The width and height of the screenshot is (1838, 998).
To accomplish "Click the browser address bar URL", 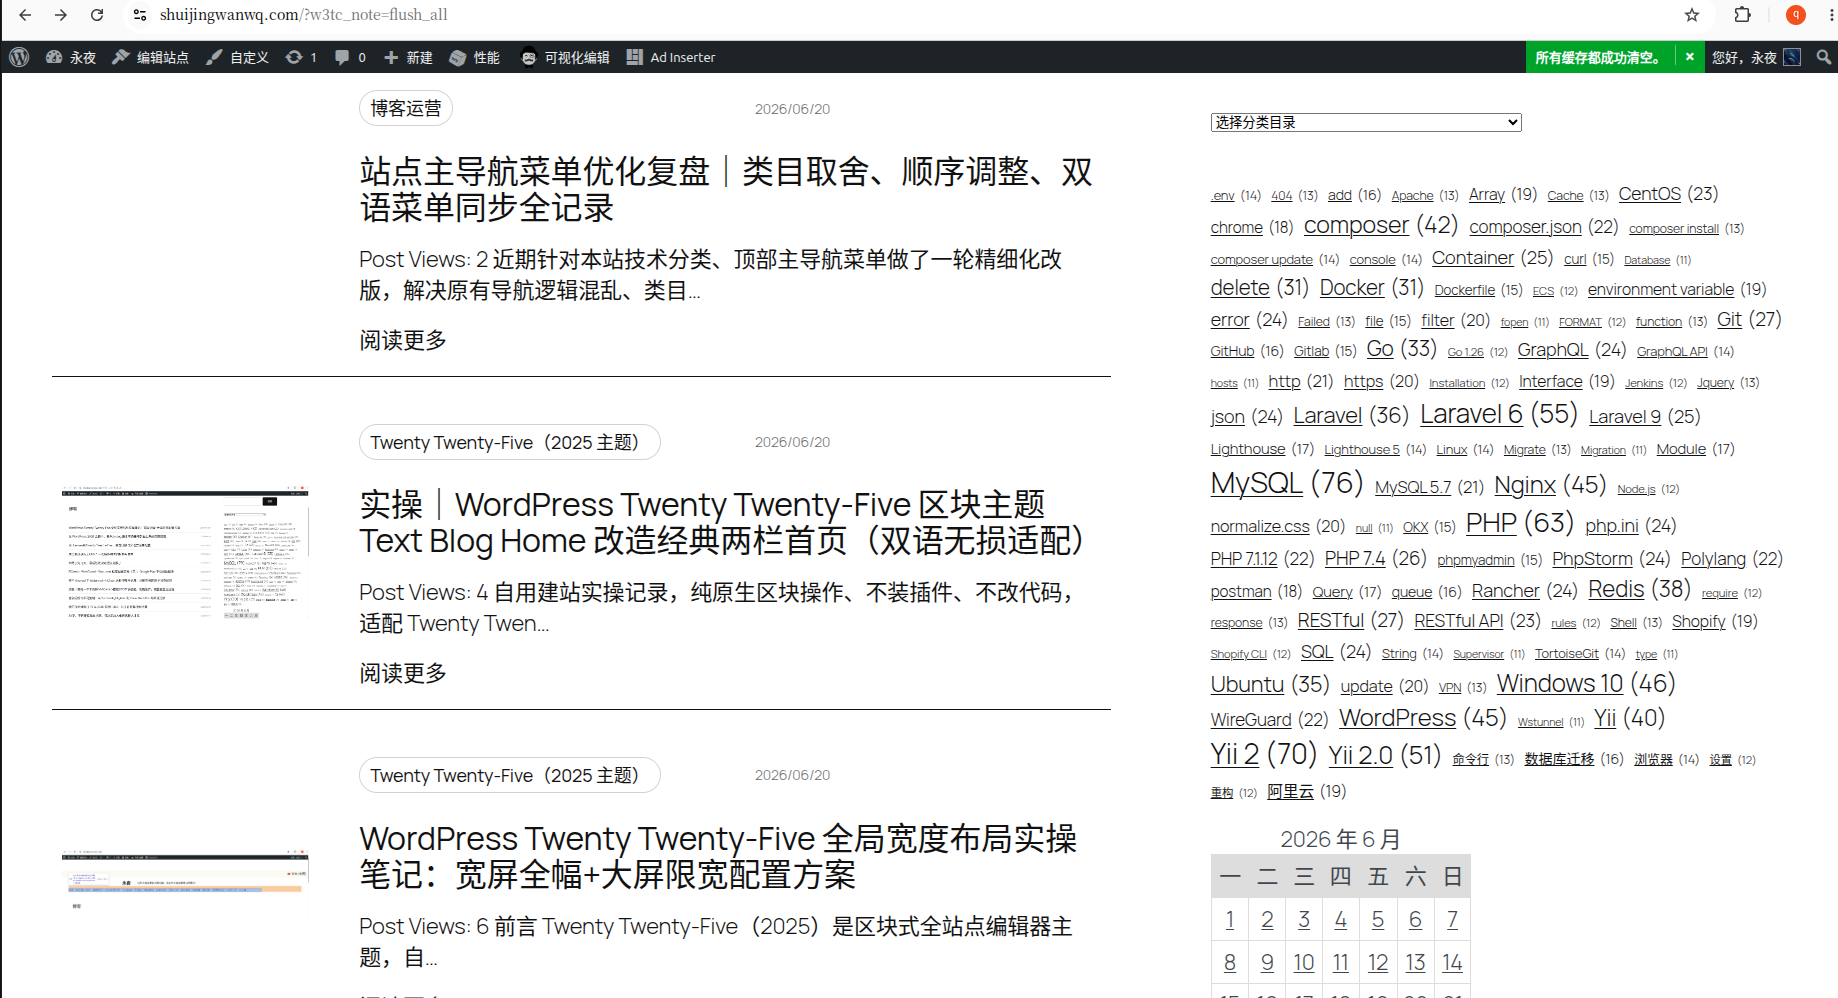I will tap(304, 15).
